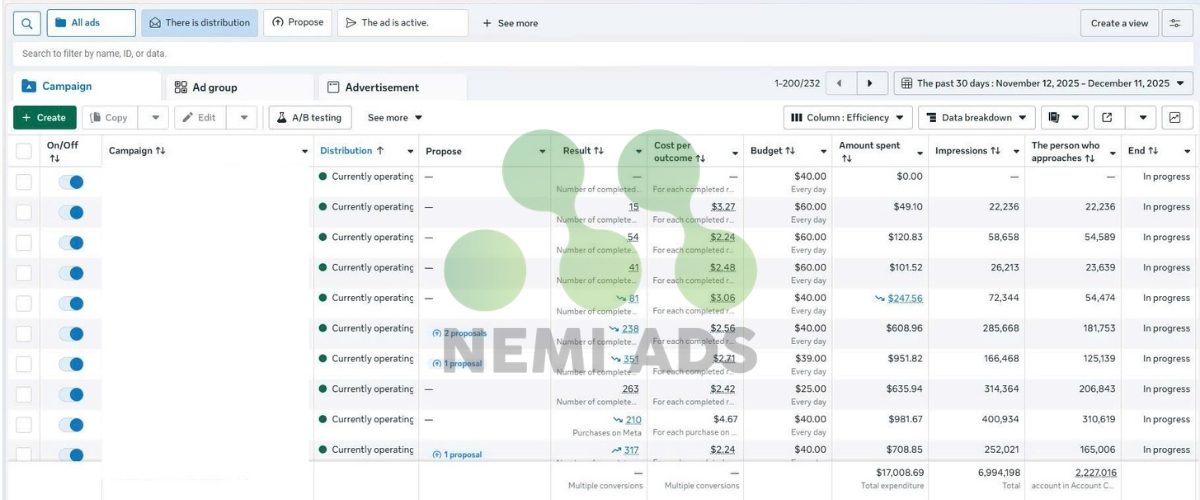Toggle off campaign with $247.56 spent

click(71, 303)
